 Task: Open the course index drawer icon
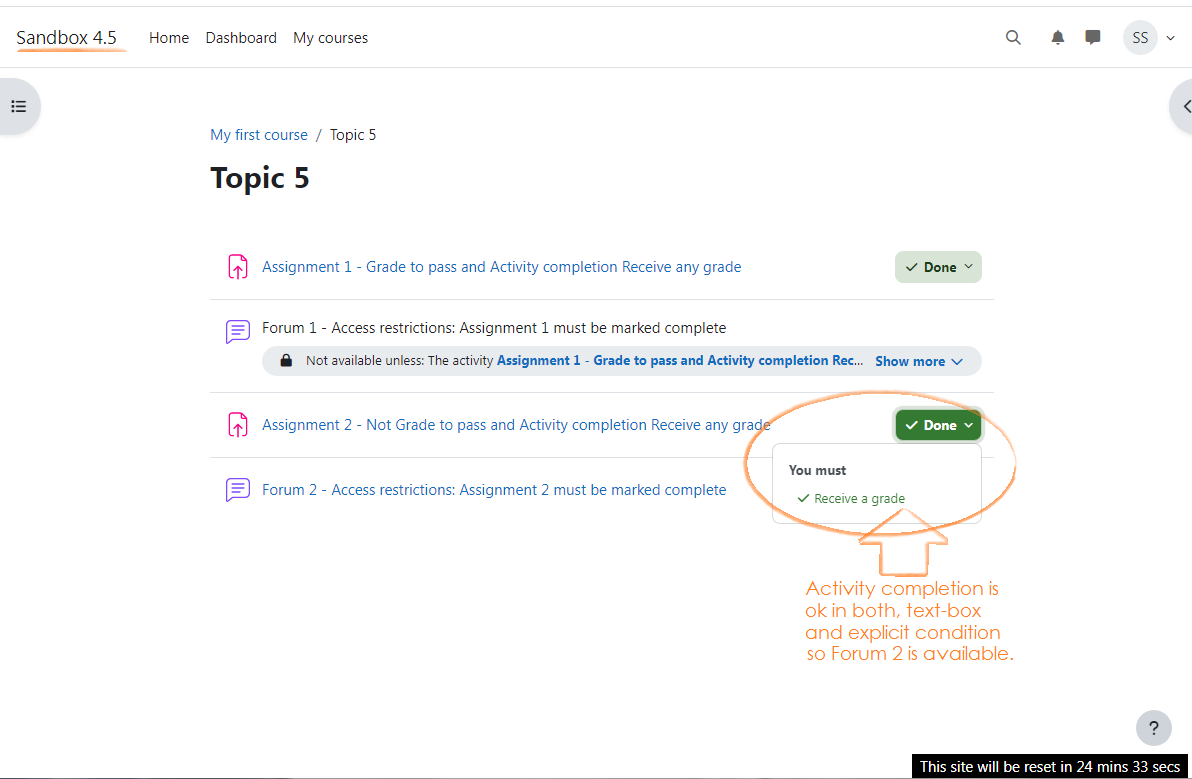[x=19, y=106]
